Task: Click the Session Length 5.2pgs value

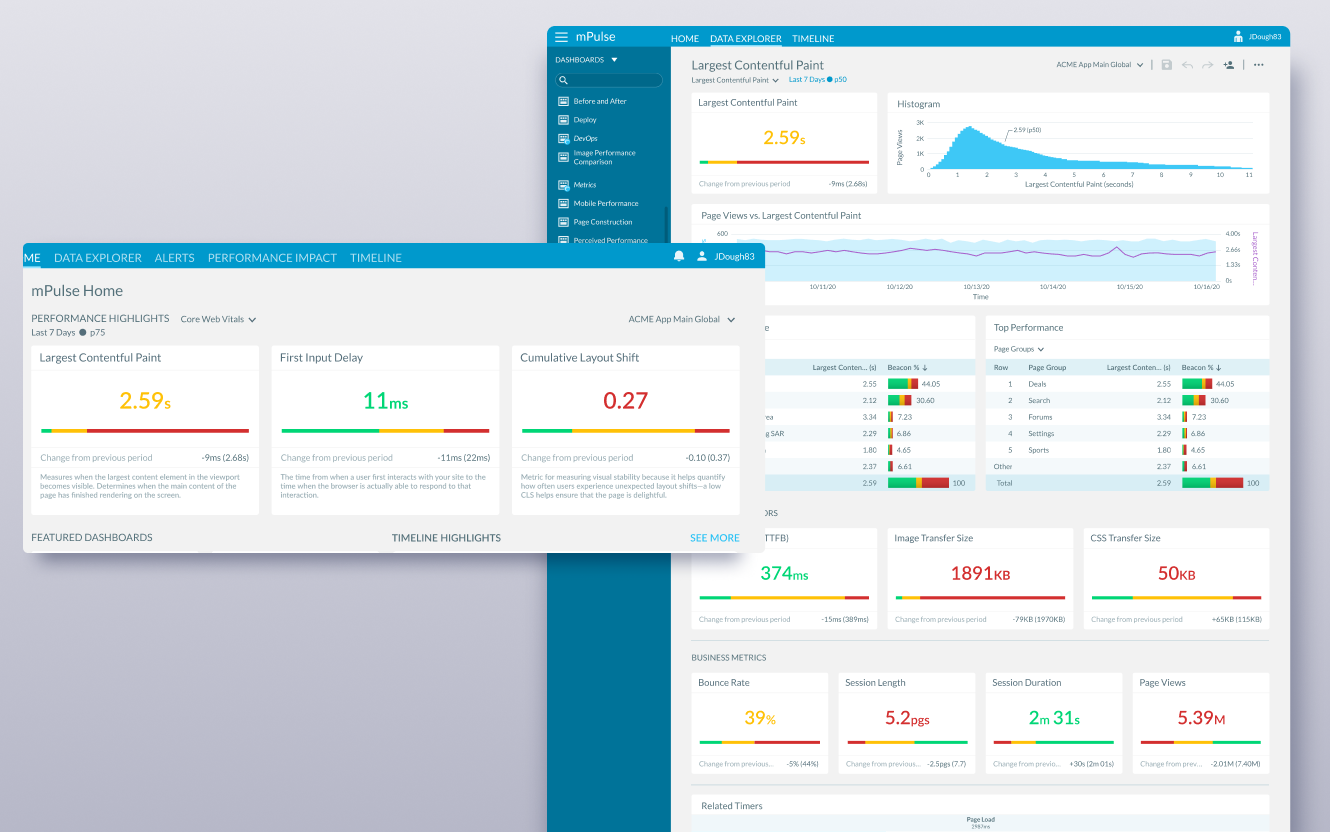Action: click(x=907, y=718)
